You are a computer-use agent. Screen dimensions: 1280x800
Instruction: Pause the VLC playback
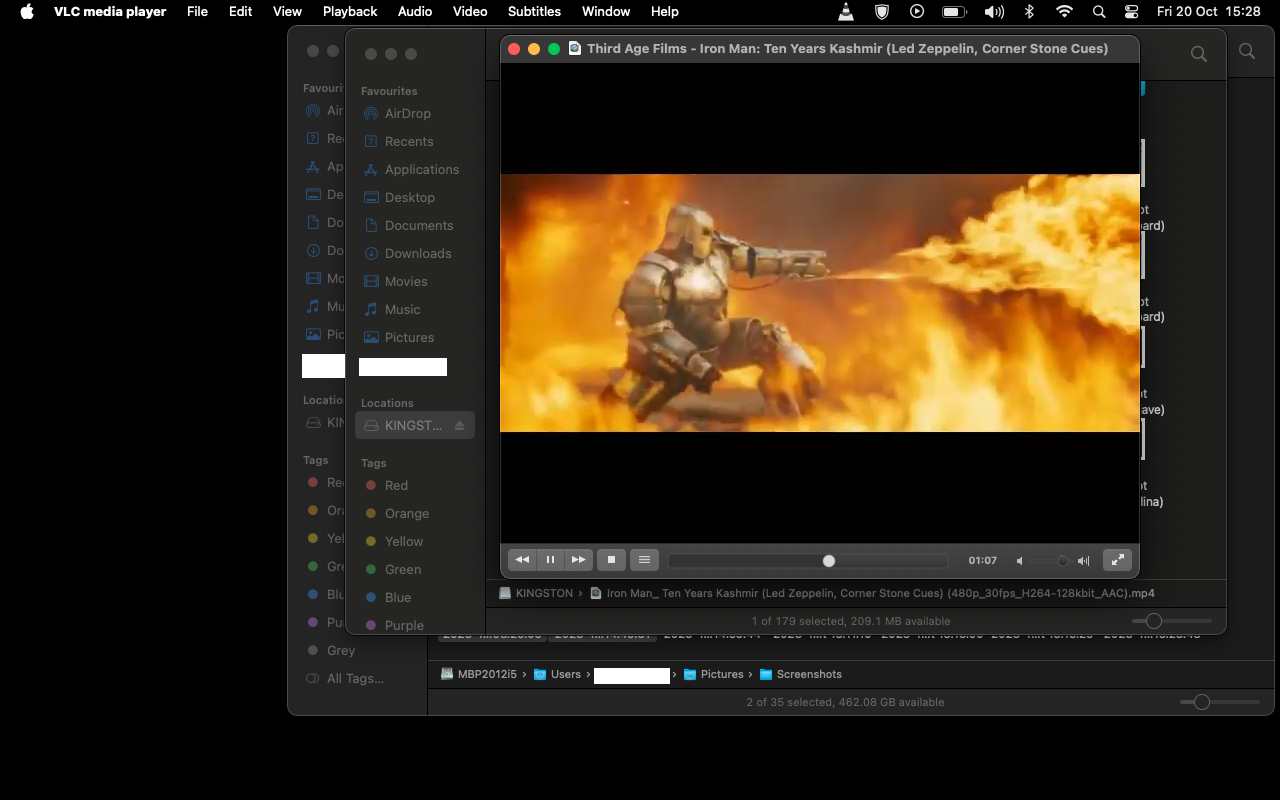point(550,560)
